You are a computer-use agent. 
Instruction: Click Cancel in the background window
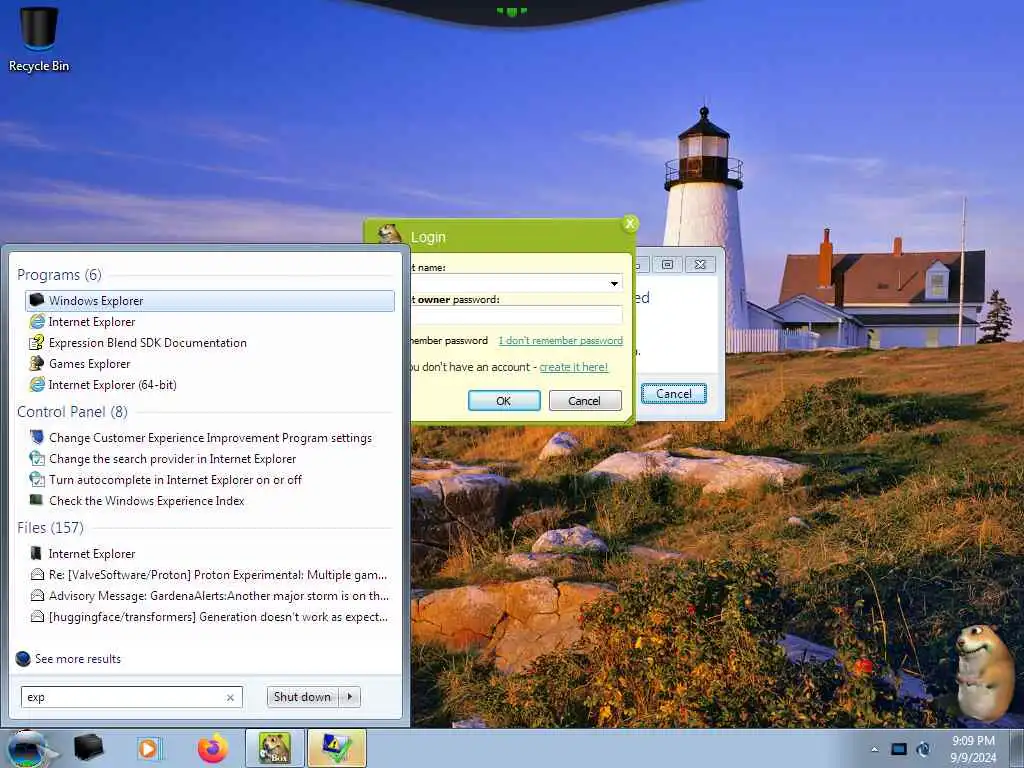(x=674, y=394)
